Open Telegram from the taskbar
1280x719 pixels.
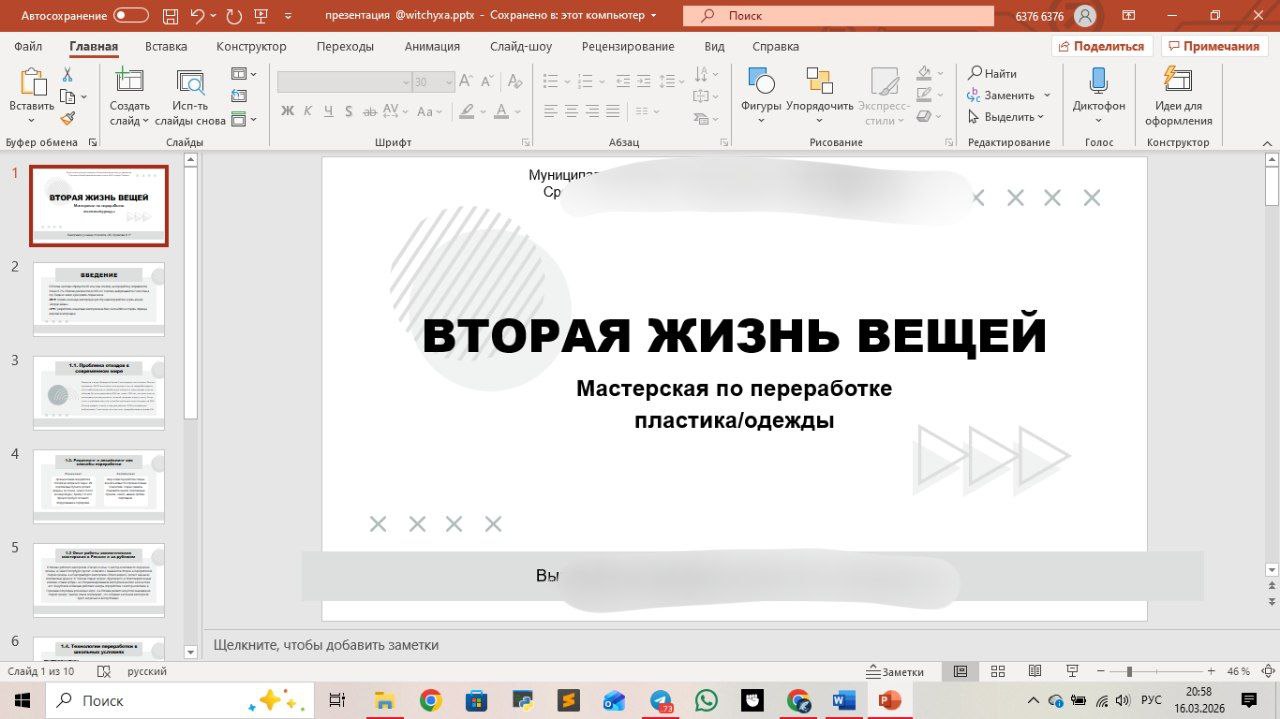point(661,700)
